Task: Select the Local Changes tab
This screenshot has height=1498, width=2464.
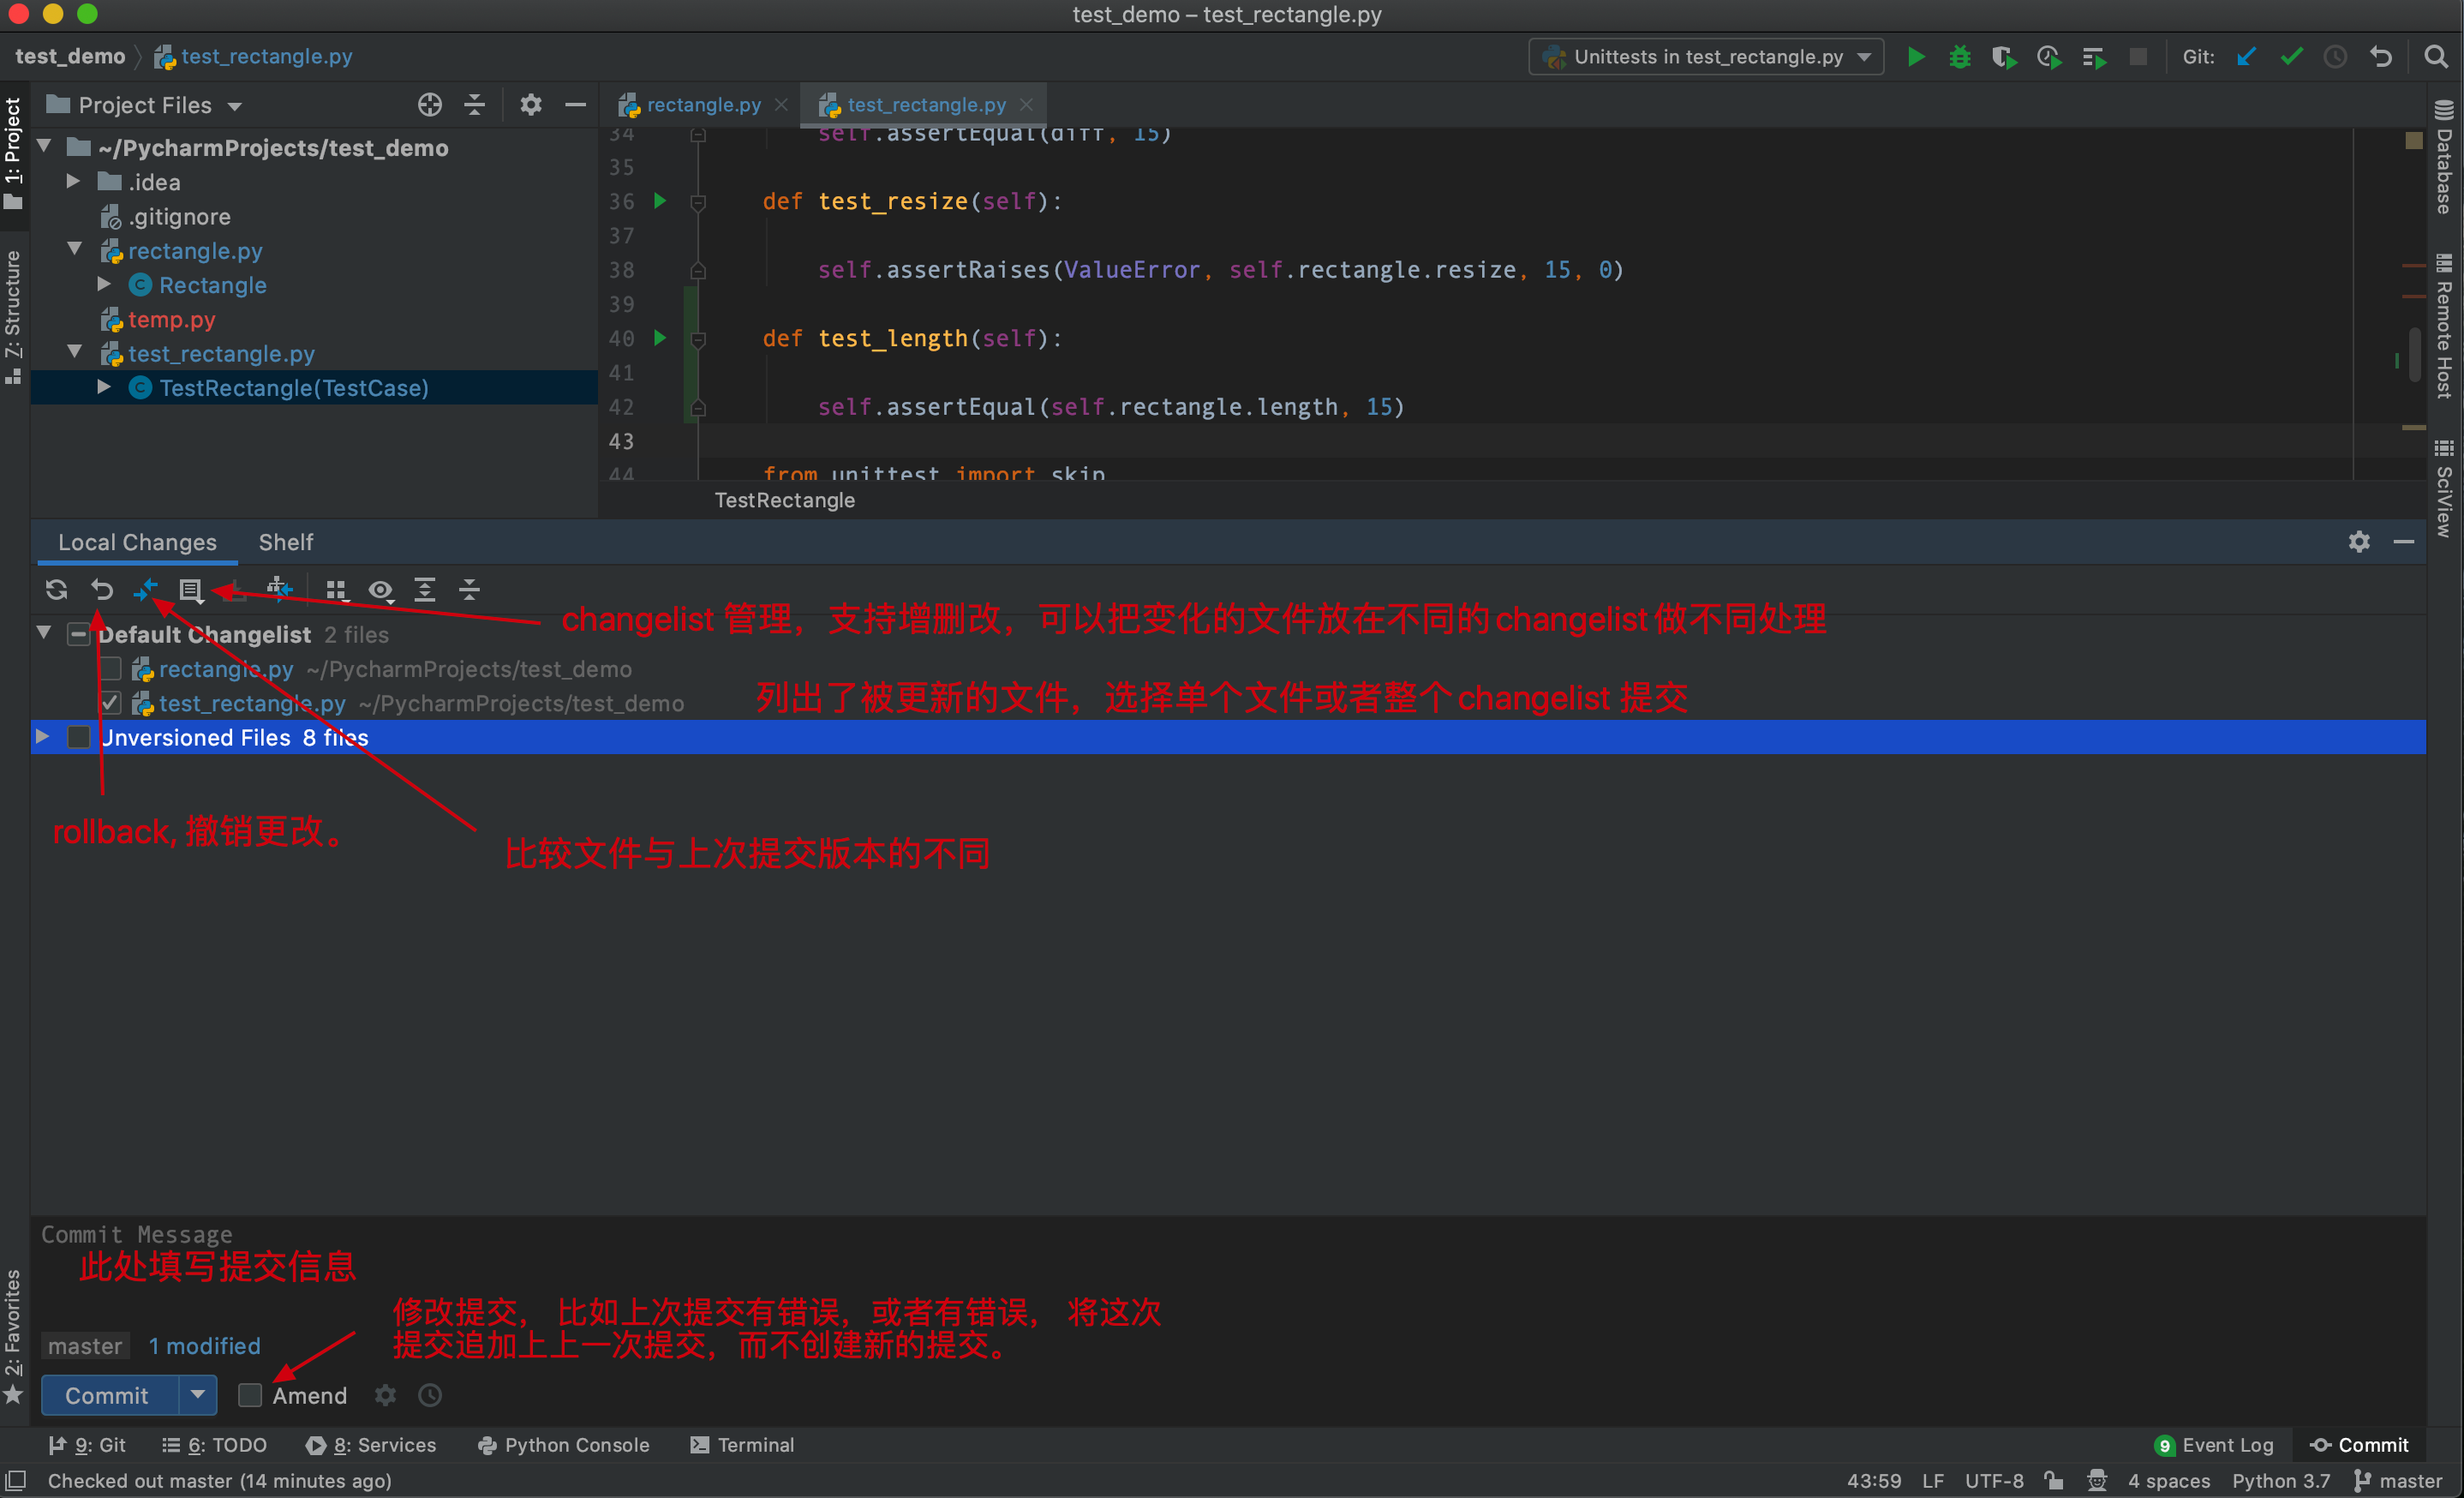Action: (137, 542)
